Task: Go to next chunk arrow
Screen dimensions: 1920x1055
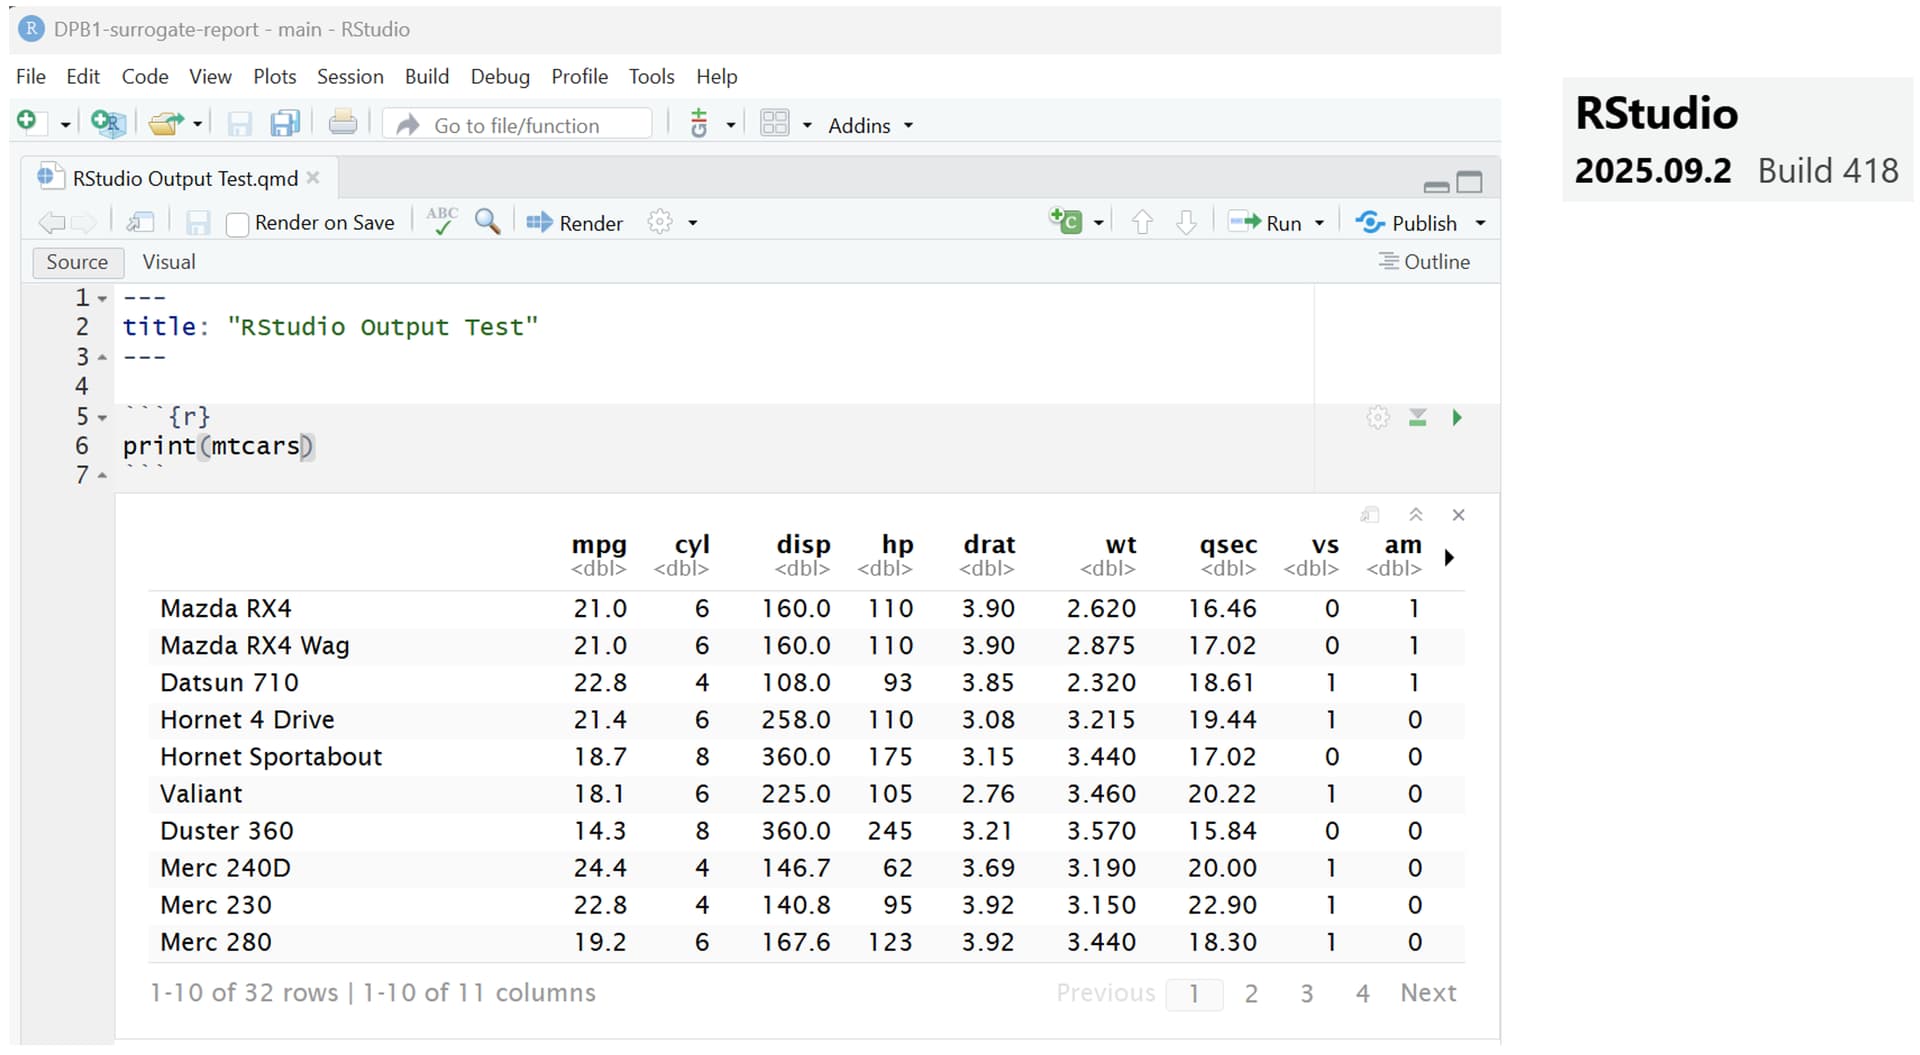Action: tap(1186, 223)
